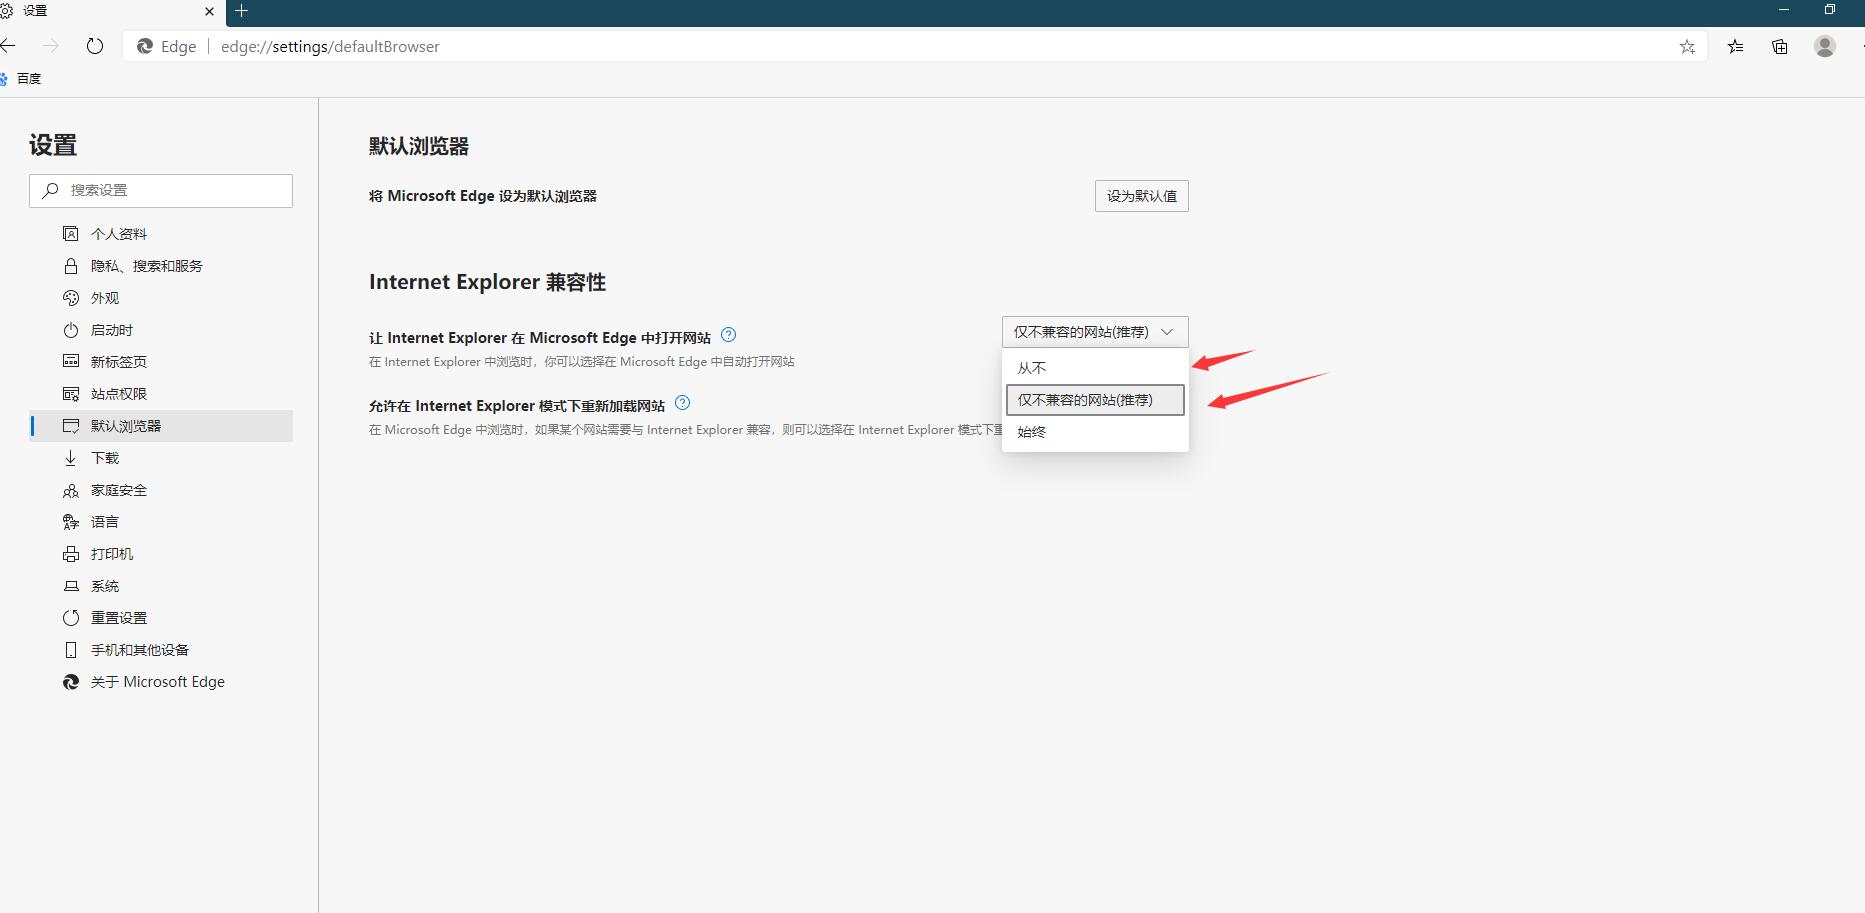Reload the page with refresh icon
This screenshot has height=913, width=1865.
[95, 46]
